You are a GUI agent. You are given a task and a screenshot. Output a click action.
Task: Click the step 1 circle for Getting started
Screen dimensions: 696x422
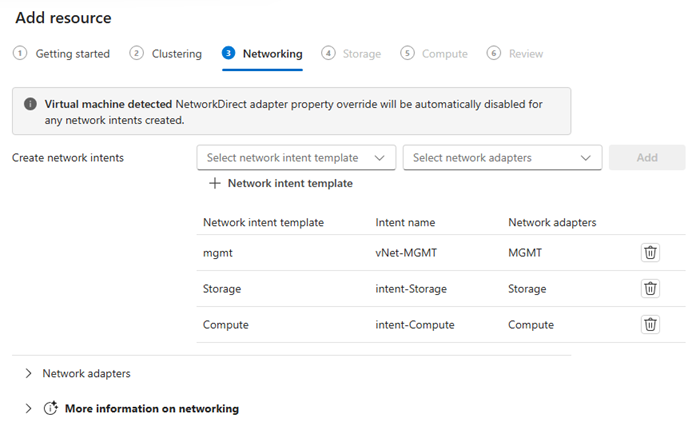20,53
